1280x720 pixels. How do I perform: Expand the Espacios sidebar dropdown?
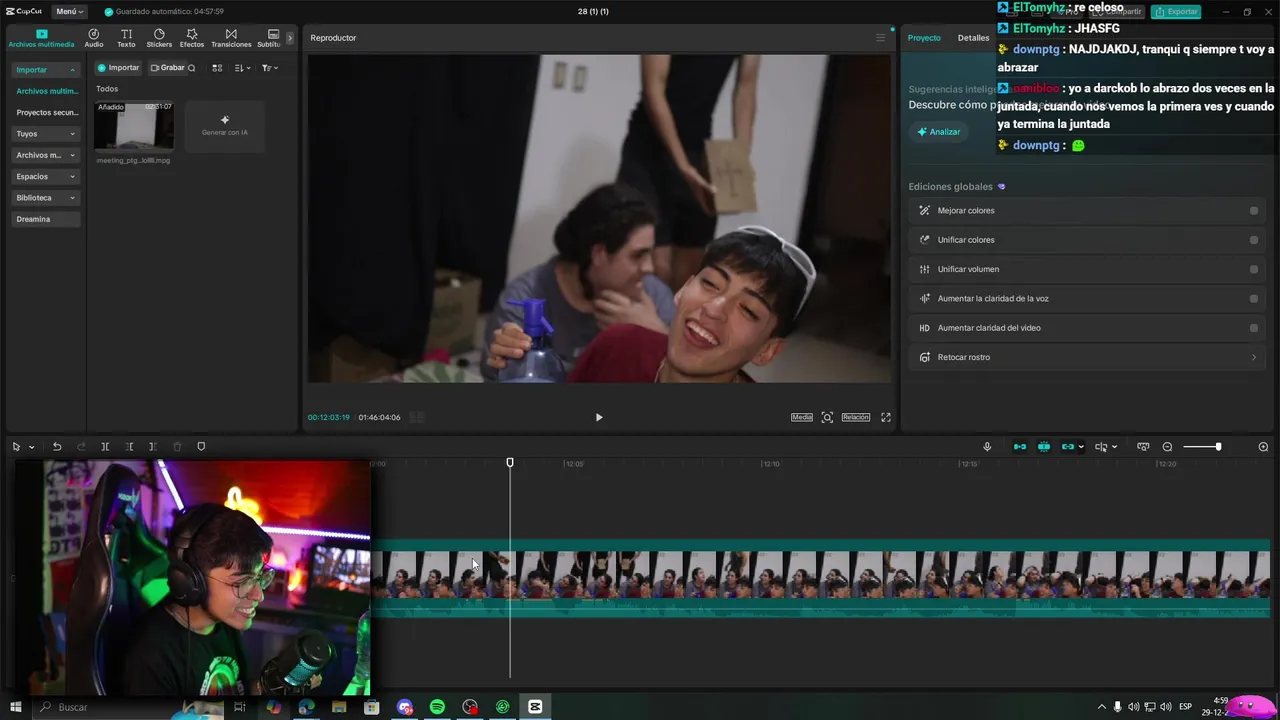[46, 176]
